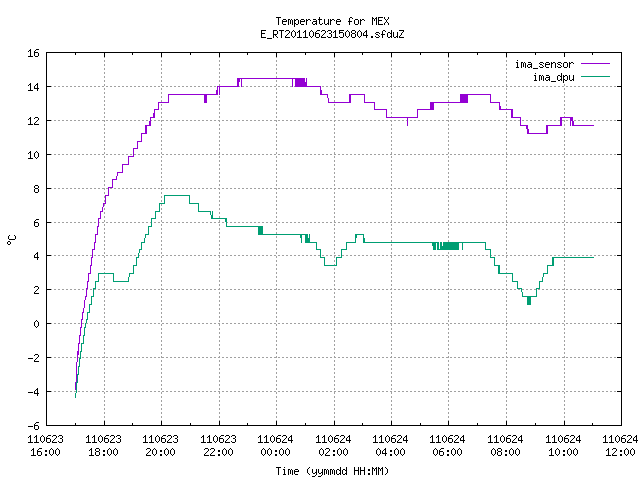Screen dimensions: 640x480
Task: Click the green ima_dpu legend line sample
Action: pyautogui.click(x=596, y=76)
